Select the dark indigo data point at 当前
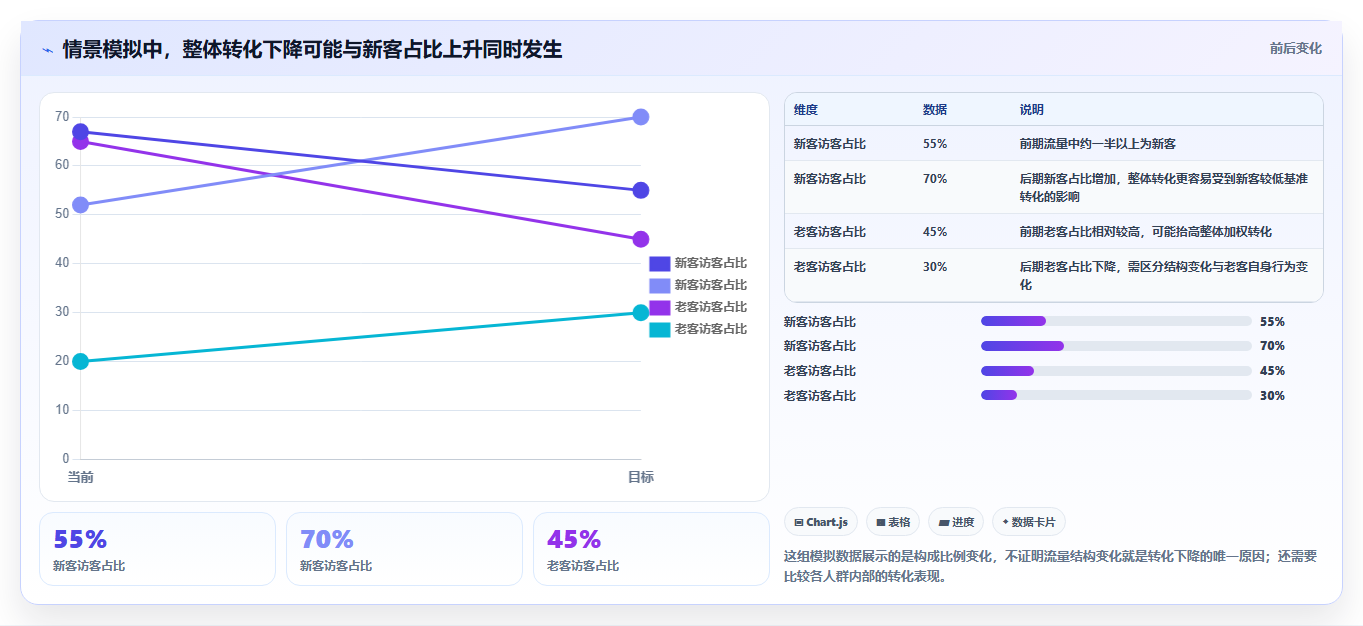Viewport: 1363px width, 626px height. [x=81, y=132]
